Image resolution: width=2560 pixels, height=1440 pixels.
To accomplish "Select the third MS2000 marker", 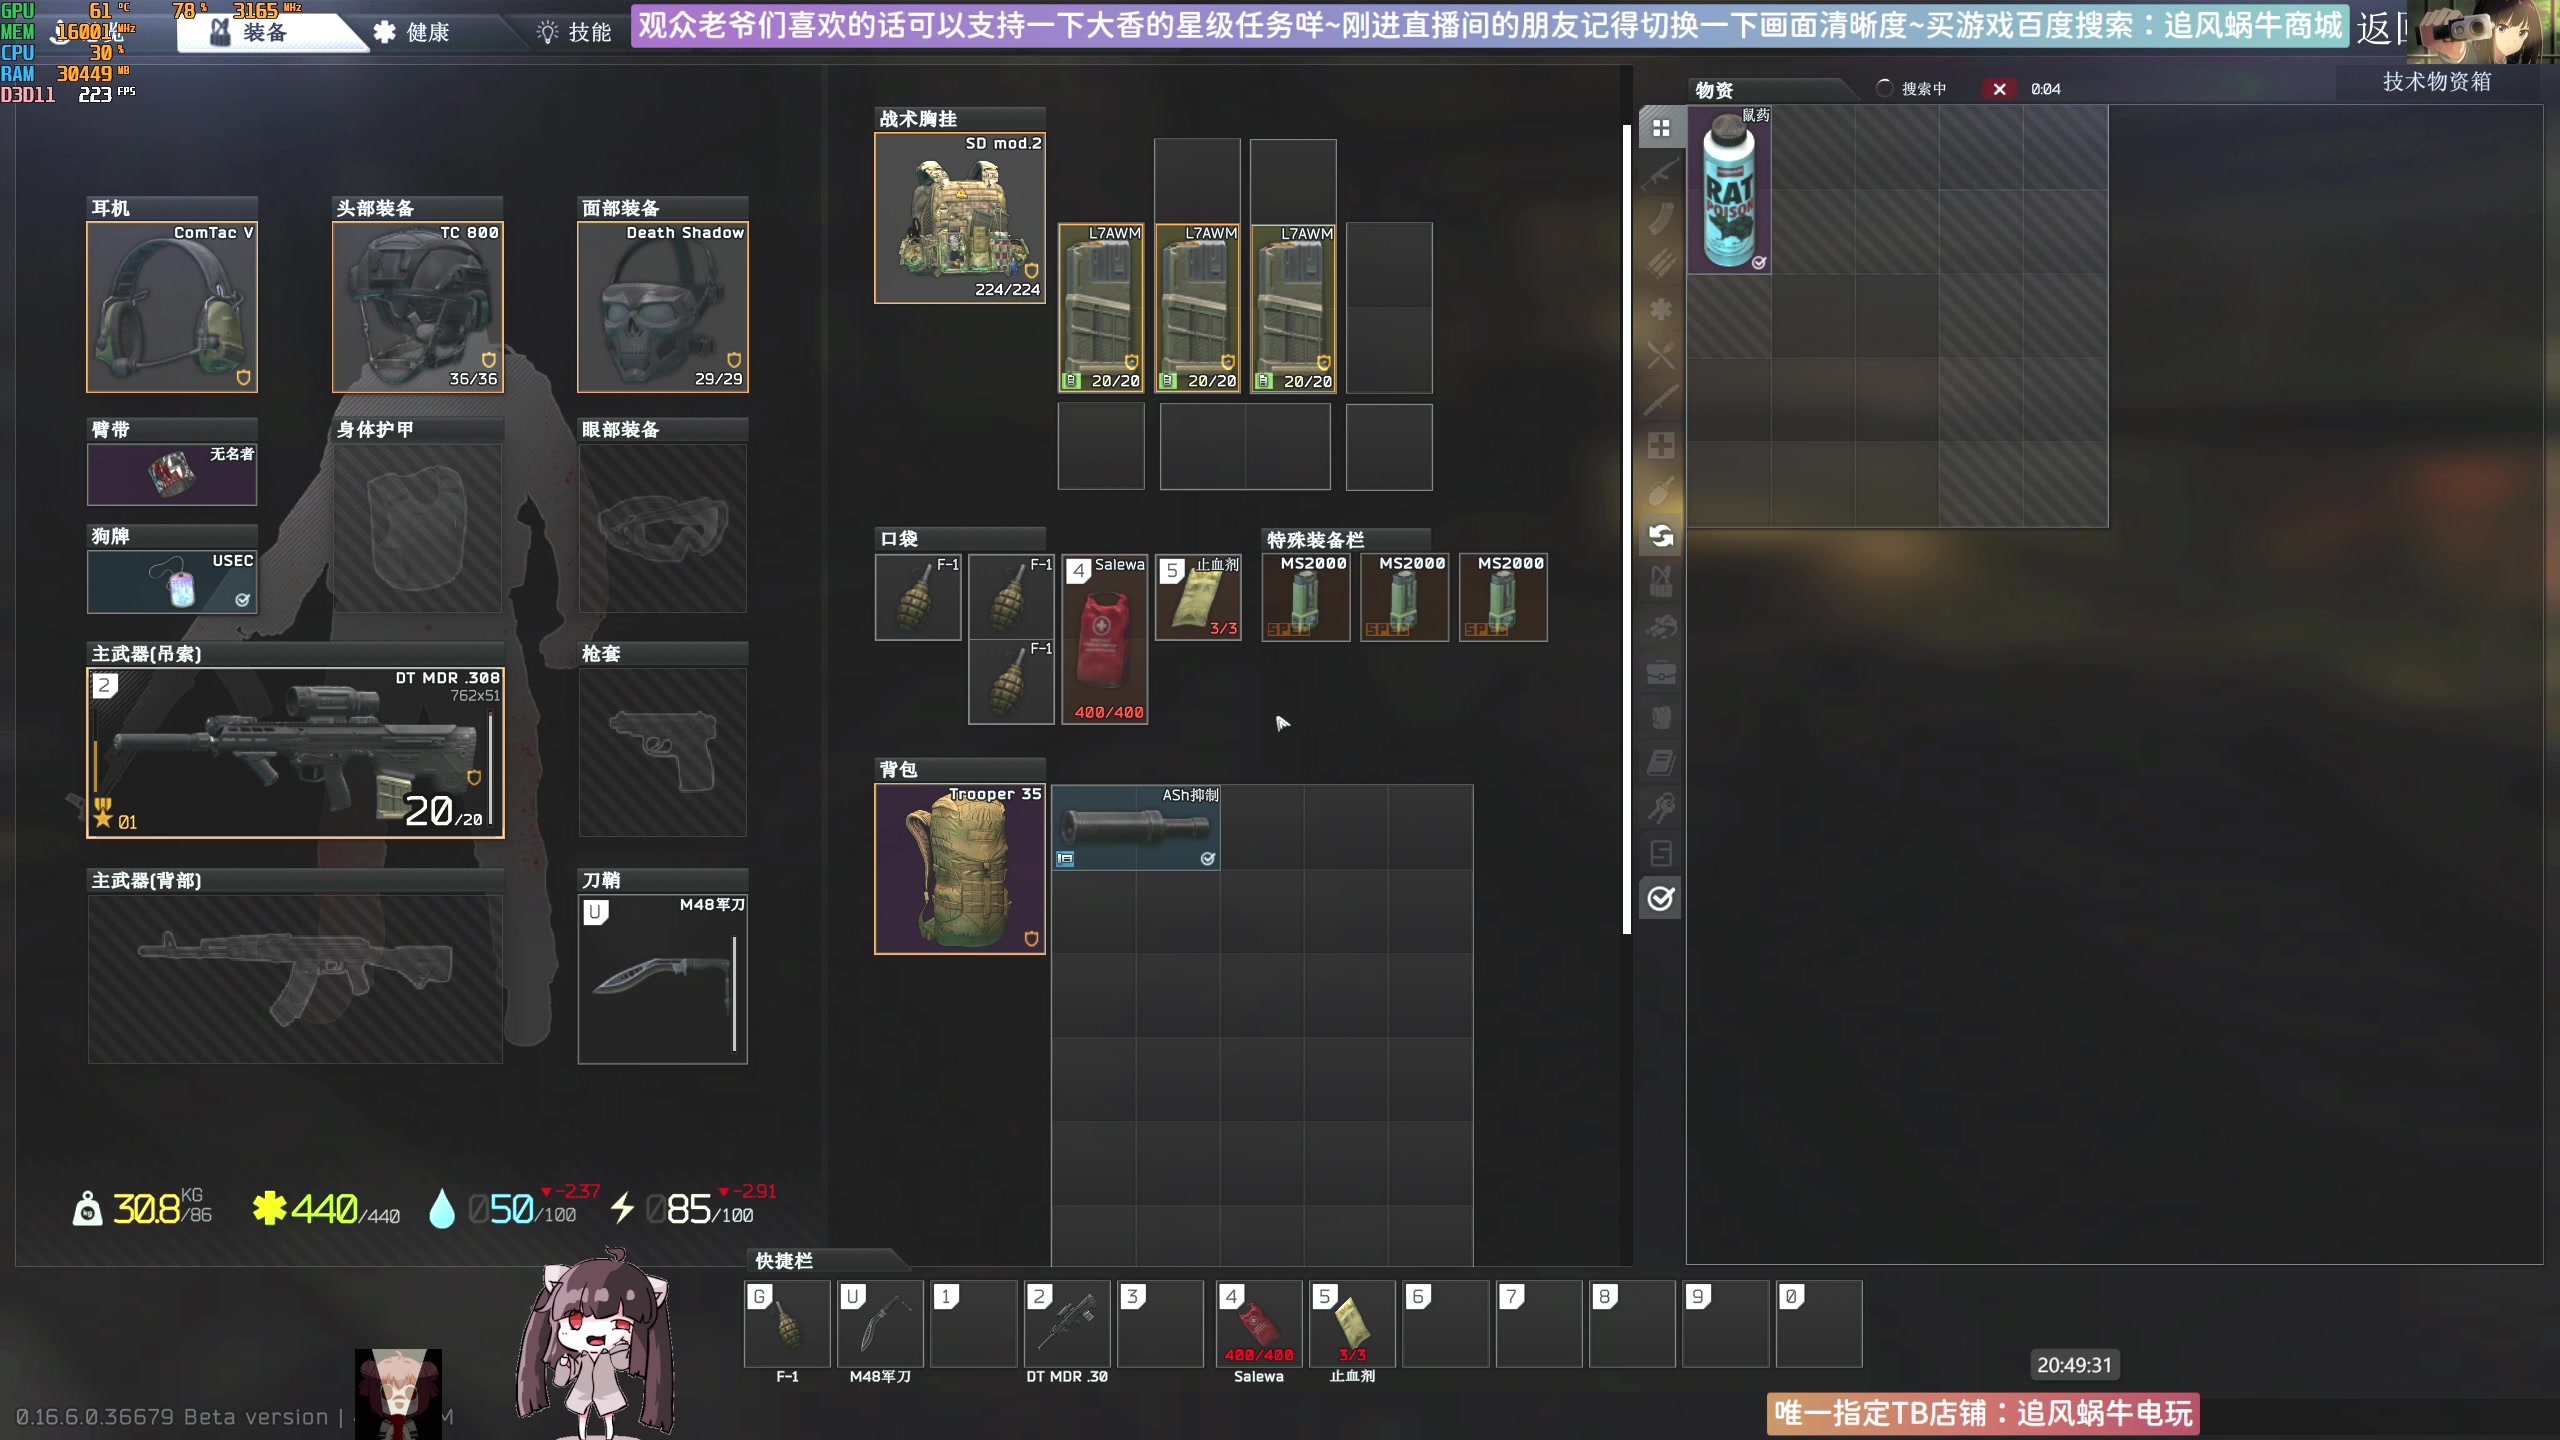I will tap(1503, 597).
